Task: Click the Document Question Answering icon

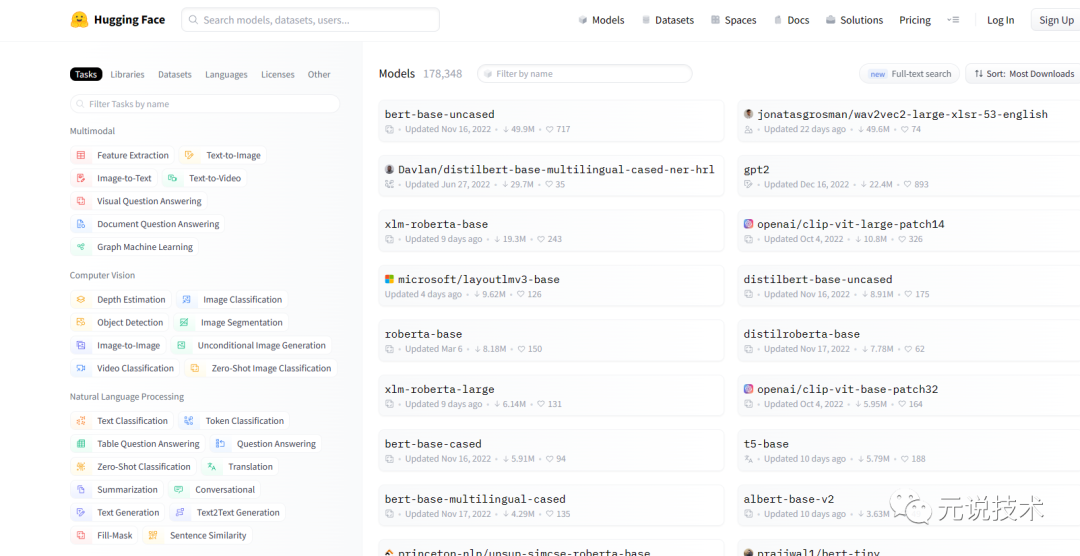Action: click(x=81, y=224)
